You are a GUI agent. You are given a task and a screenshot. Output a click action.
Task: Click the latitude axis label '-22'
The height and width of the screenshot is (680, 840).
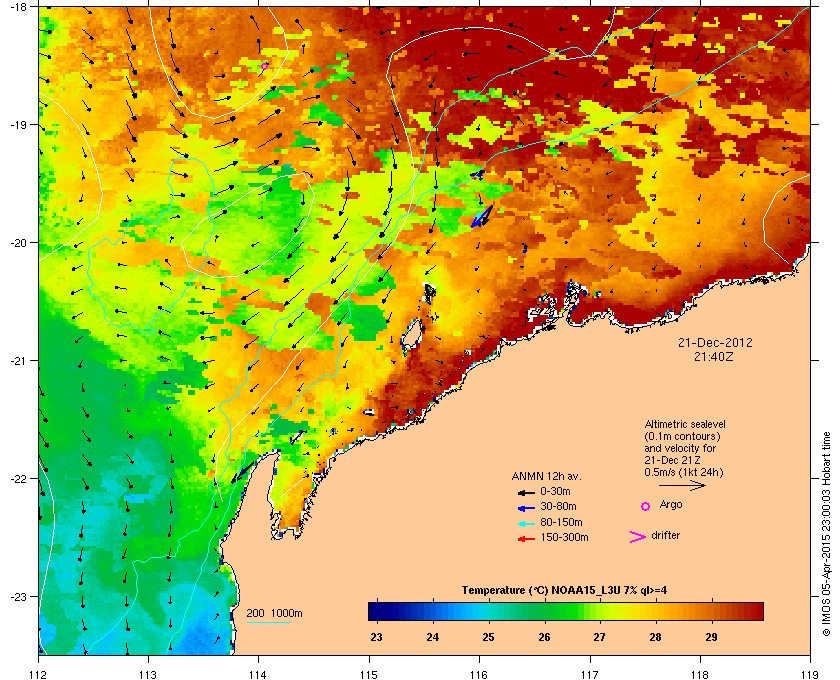(x=18, y=479)
